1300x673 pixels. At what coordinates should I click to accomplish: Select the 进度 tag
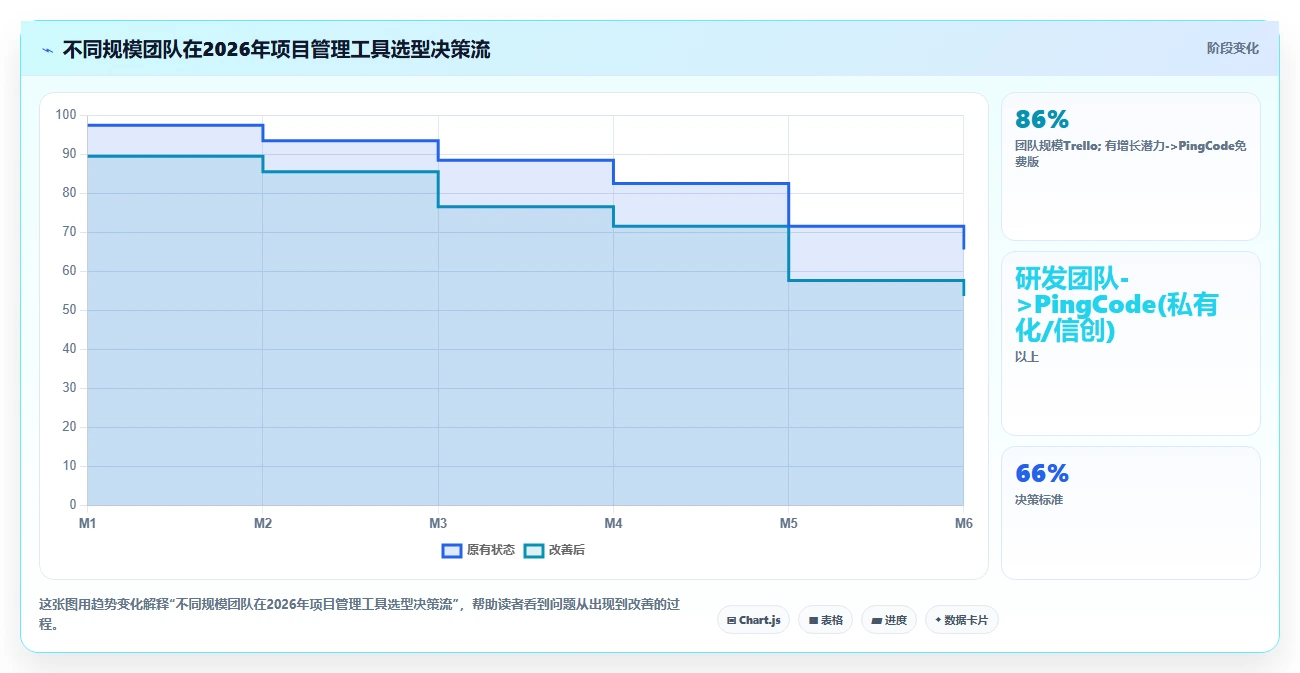889,620
